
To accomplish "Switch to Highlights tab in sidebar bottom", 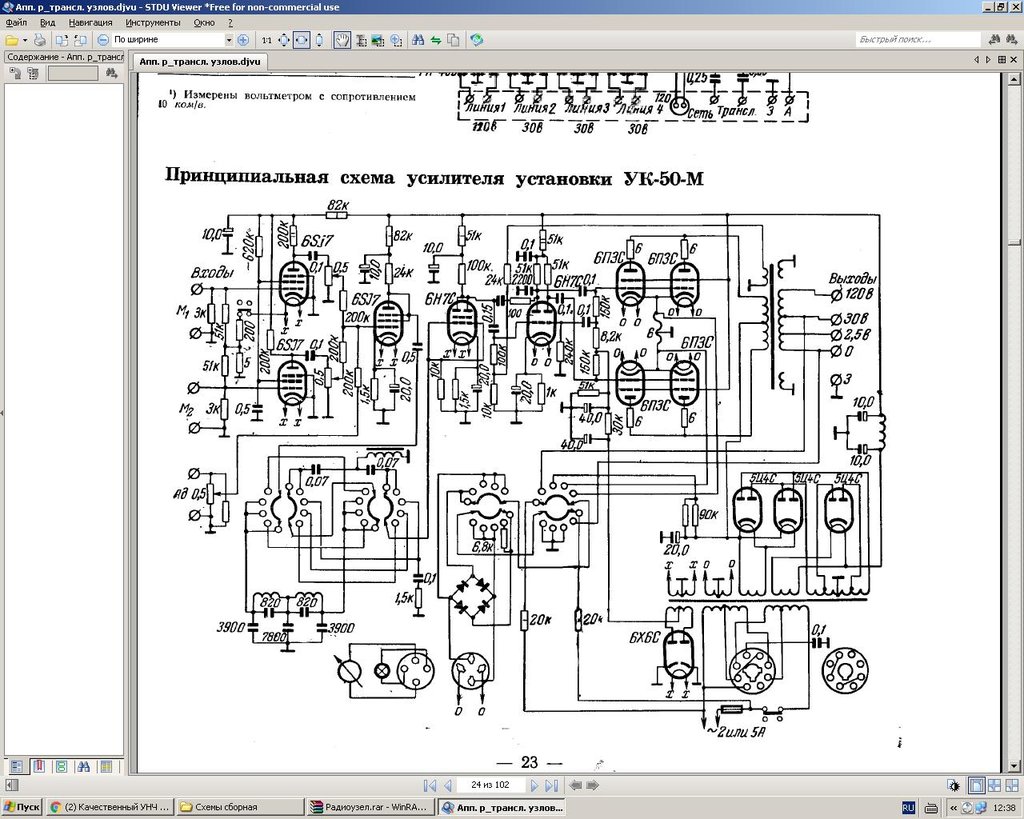I will (106, 767).
